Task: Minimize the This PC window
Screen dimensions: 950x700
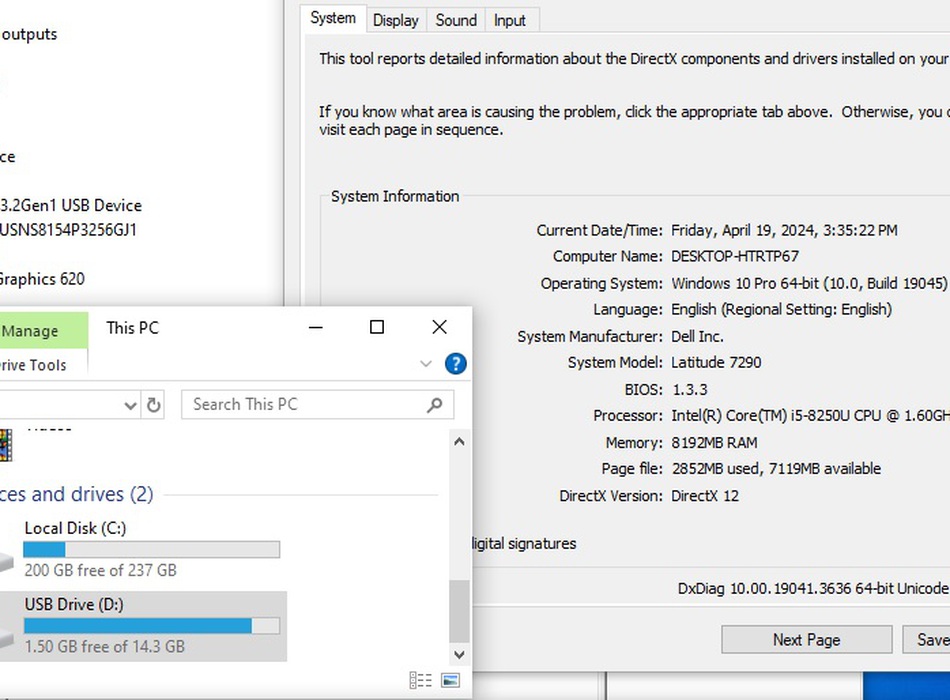Action: (x=315, y=327)
